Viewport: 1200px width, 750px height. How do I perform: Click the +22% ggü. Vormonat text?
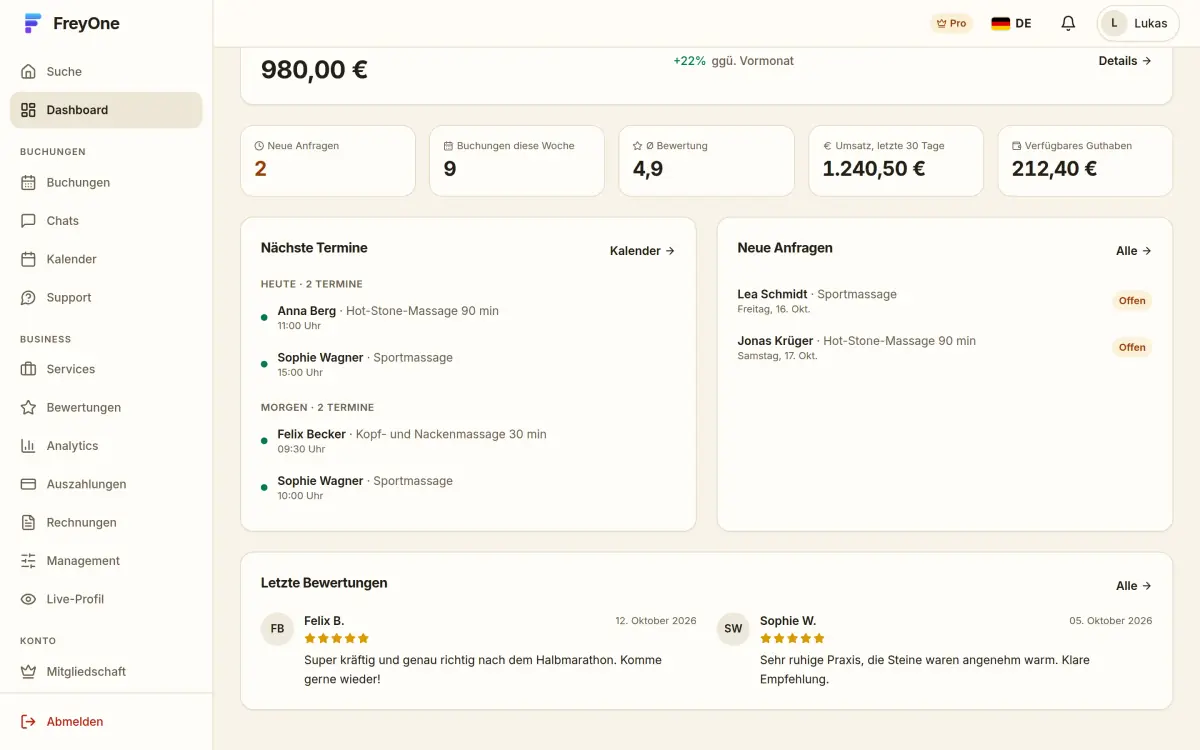[x=733, y=61]
